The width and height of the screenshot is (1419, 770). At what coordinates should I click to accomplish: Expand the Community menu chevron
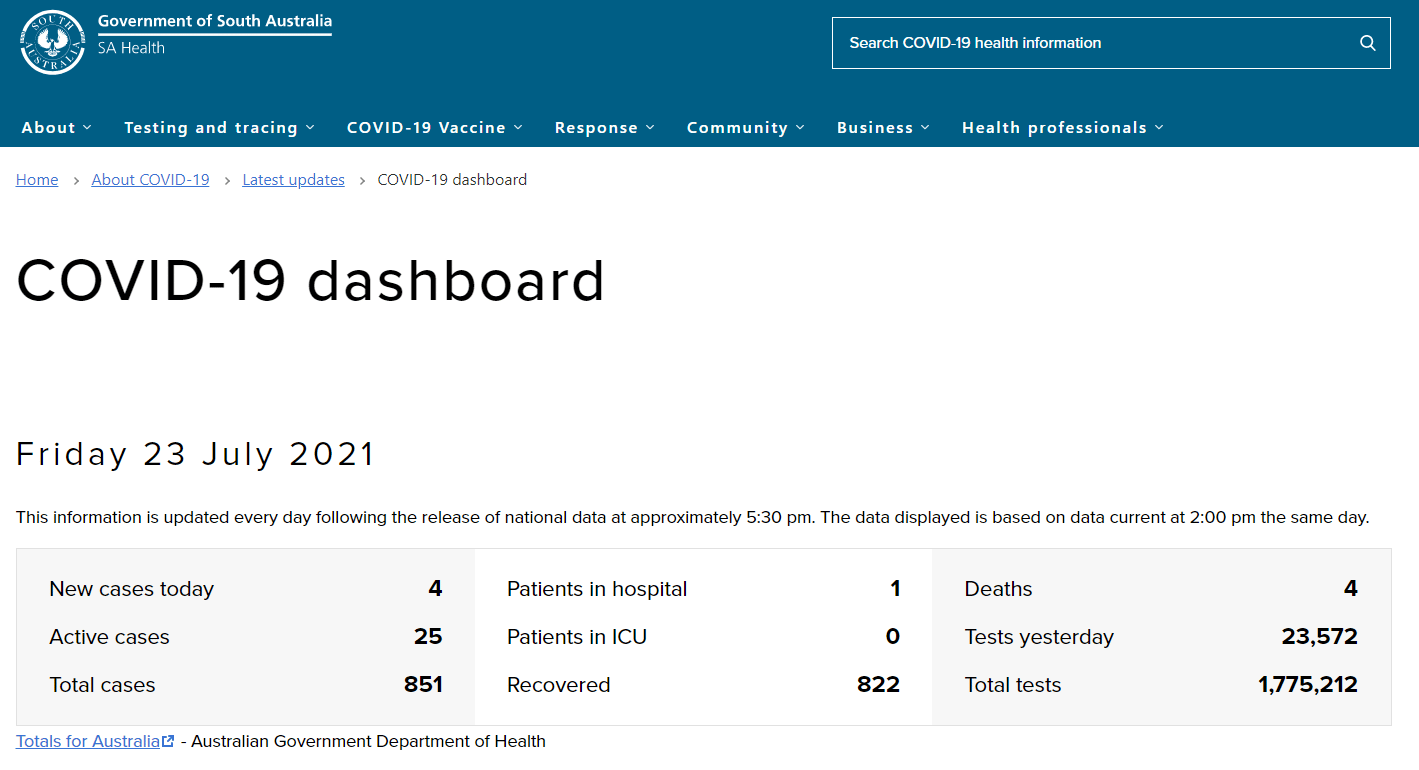[x=800, y=128]
